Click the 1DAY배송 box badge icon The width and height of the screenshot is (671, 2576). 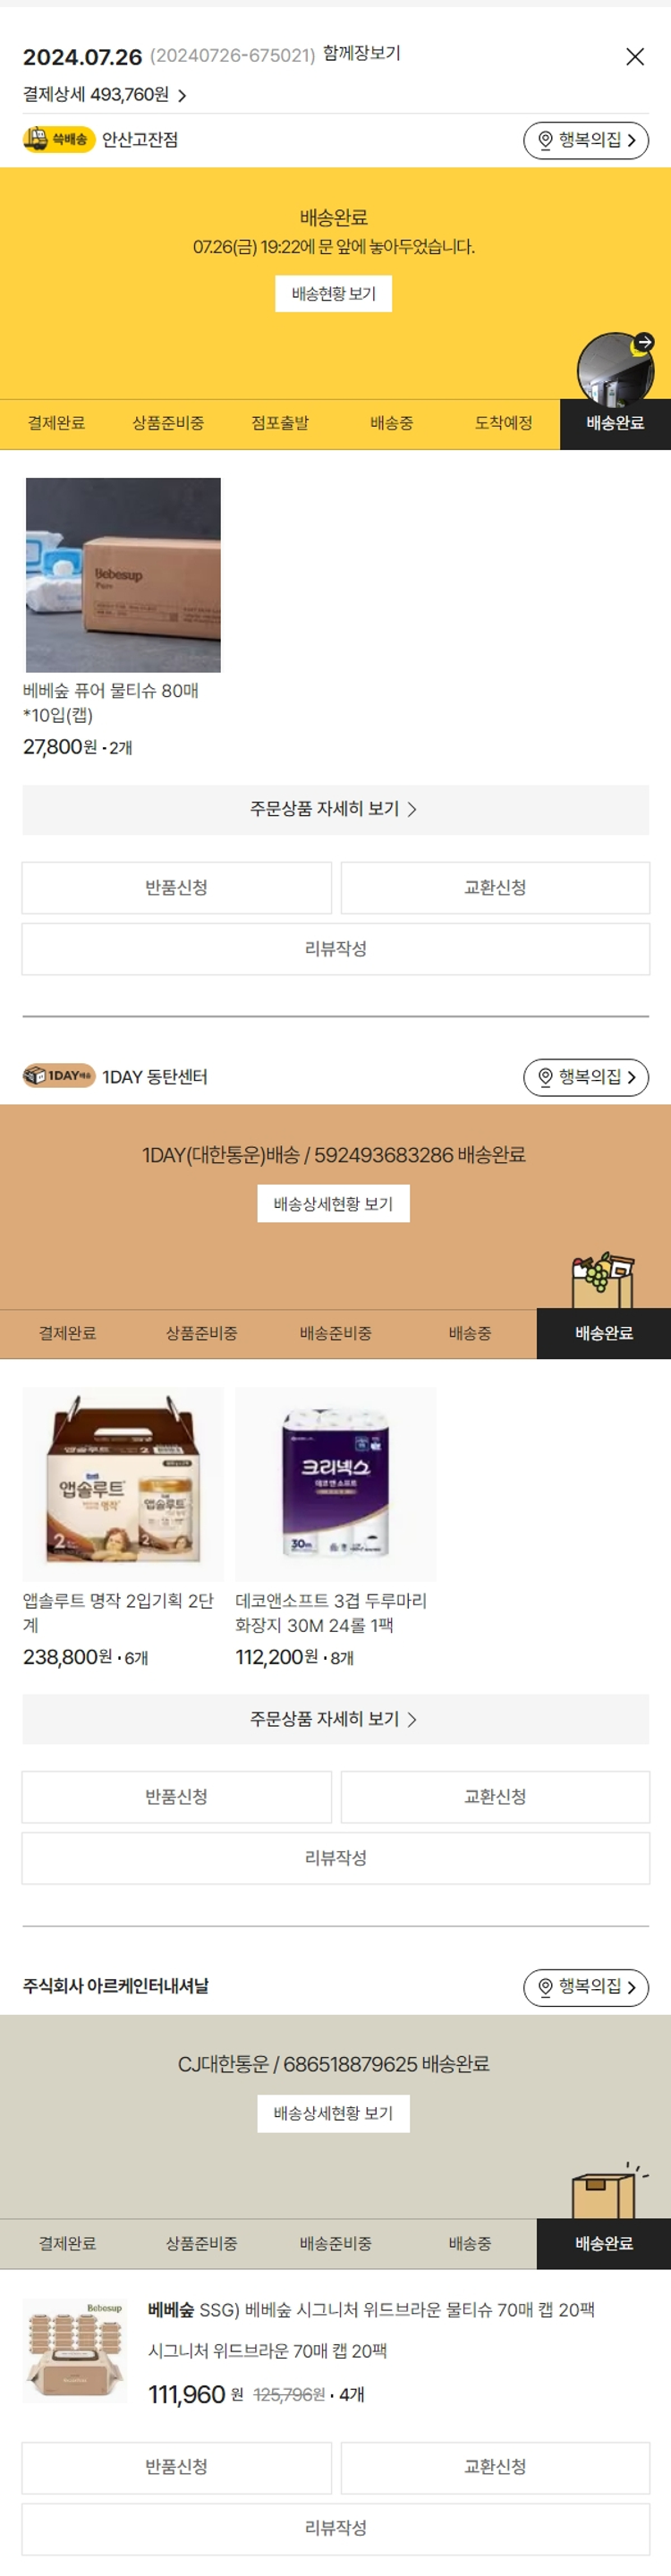coord(59,1076)
